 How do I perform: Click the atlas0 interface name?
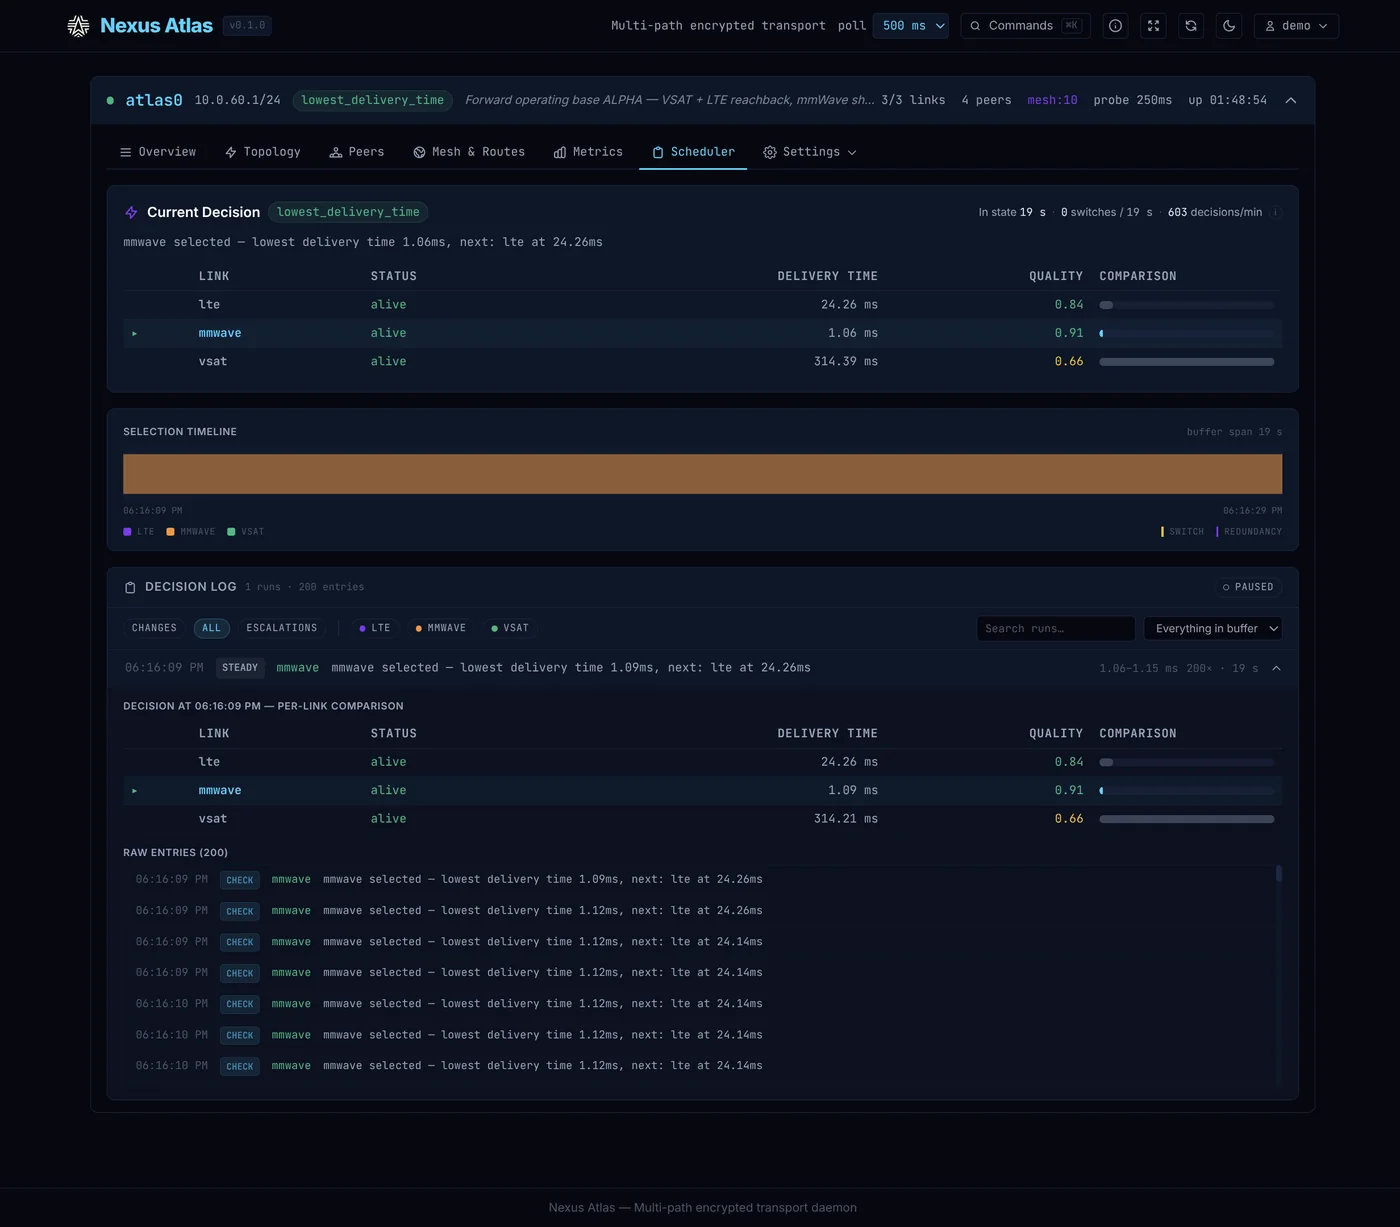[154, 100]
